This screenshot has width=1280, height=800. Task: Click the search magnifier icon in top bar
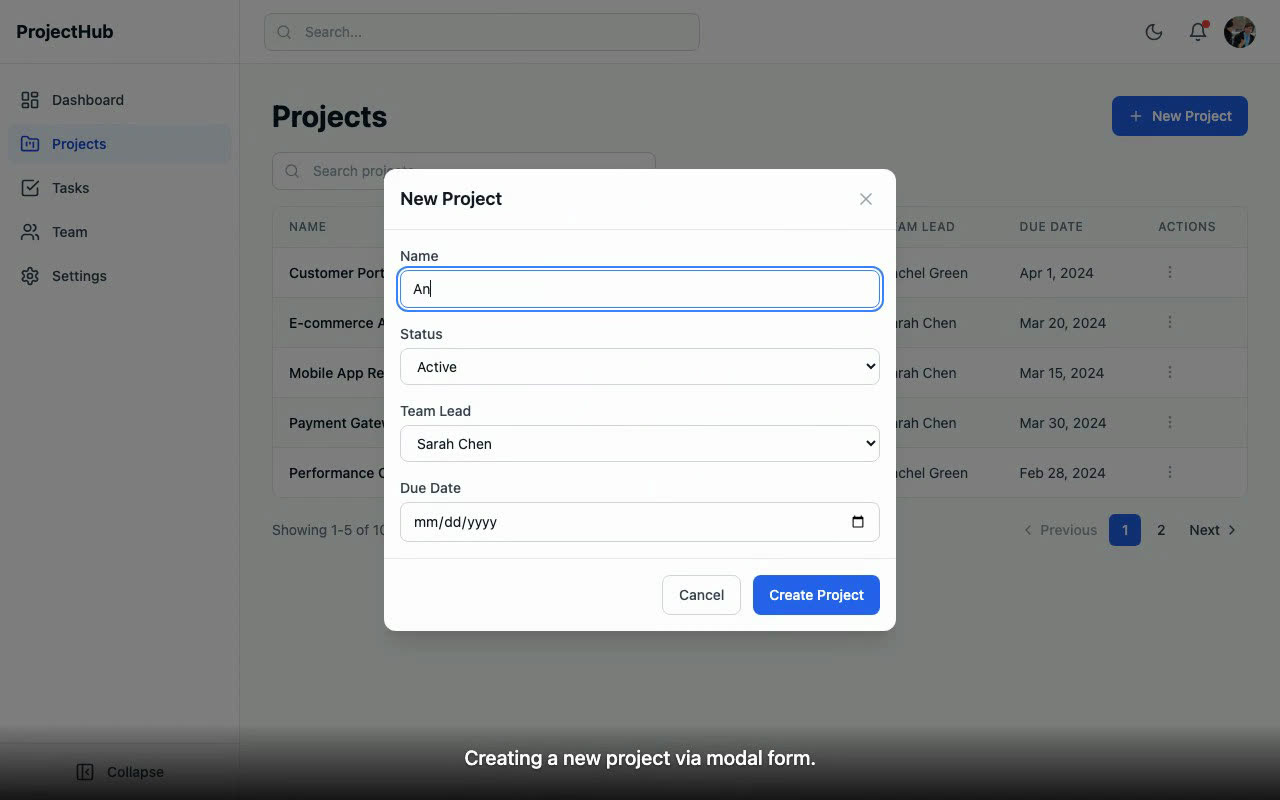pyautogui.click(x=285, y=32)
